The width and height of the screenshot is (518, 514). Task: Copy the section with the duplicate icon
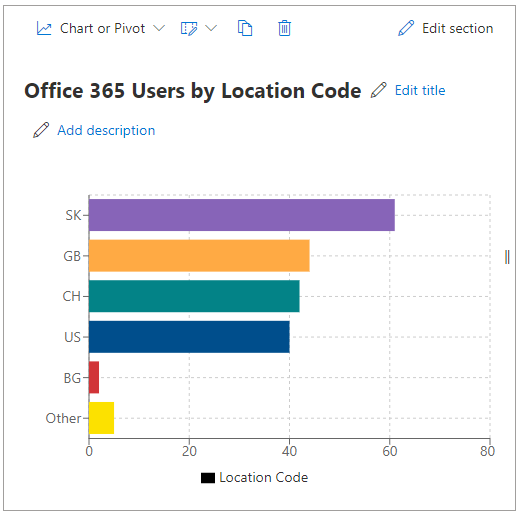[245, 28]
